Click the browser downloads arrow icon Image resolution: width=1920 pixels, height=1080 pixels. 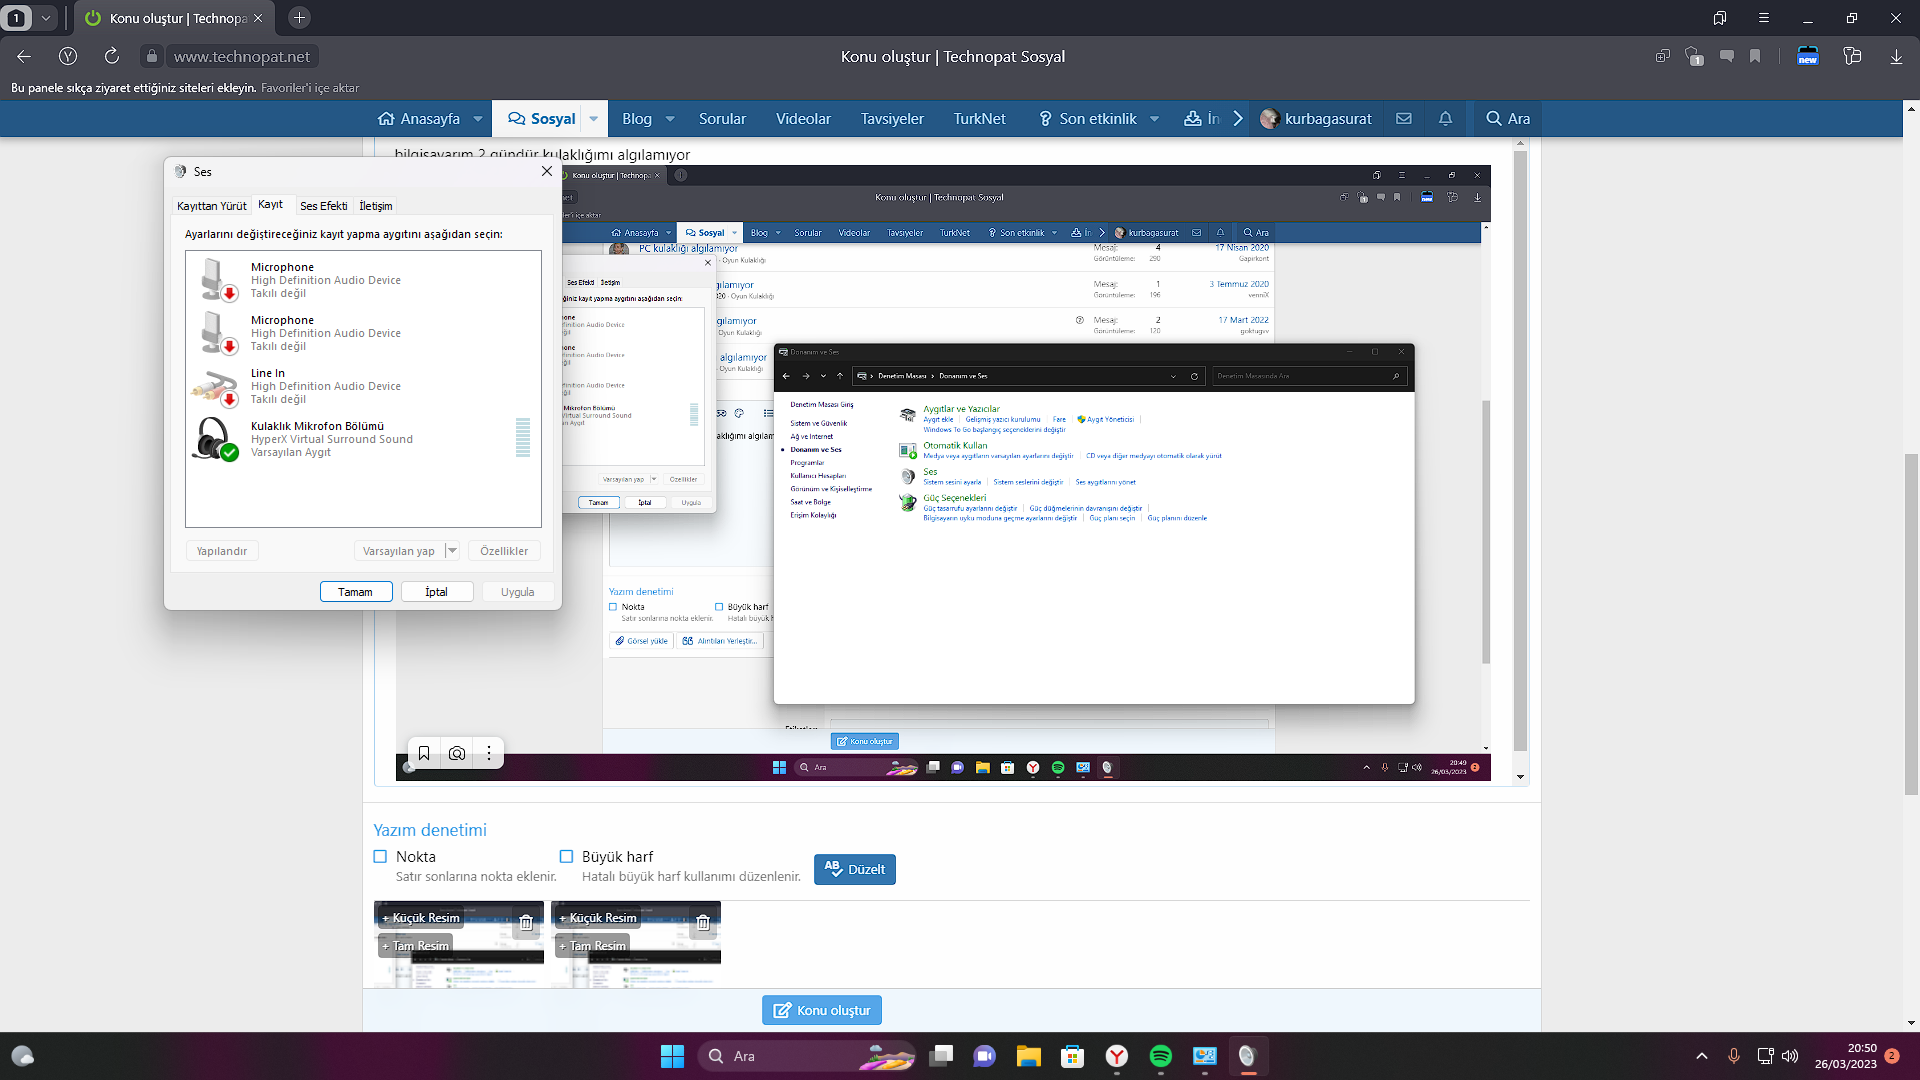[1896, 57]
